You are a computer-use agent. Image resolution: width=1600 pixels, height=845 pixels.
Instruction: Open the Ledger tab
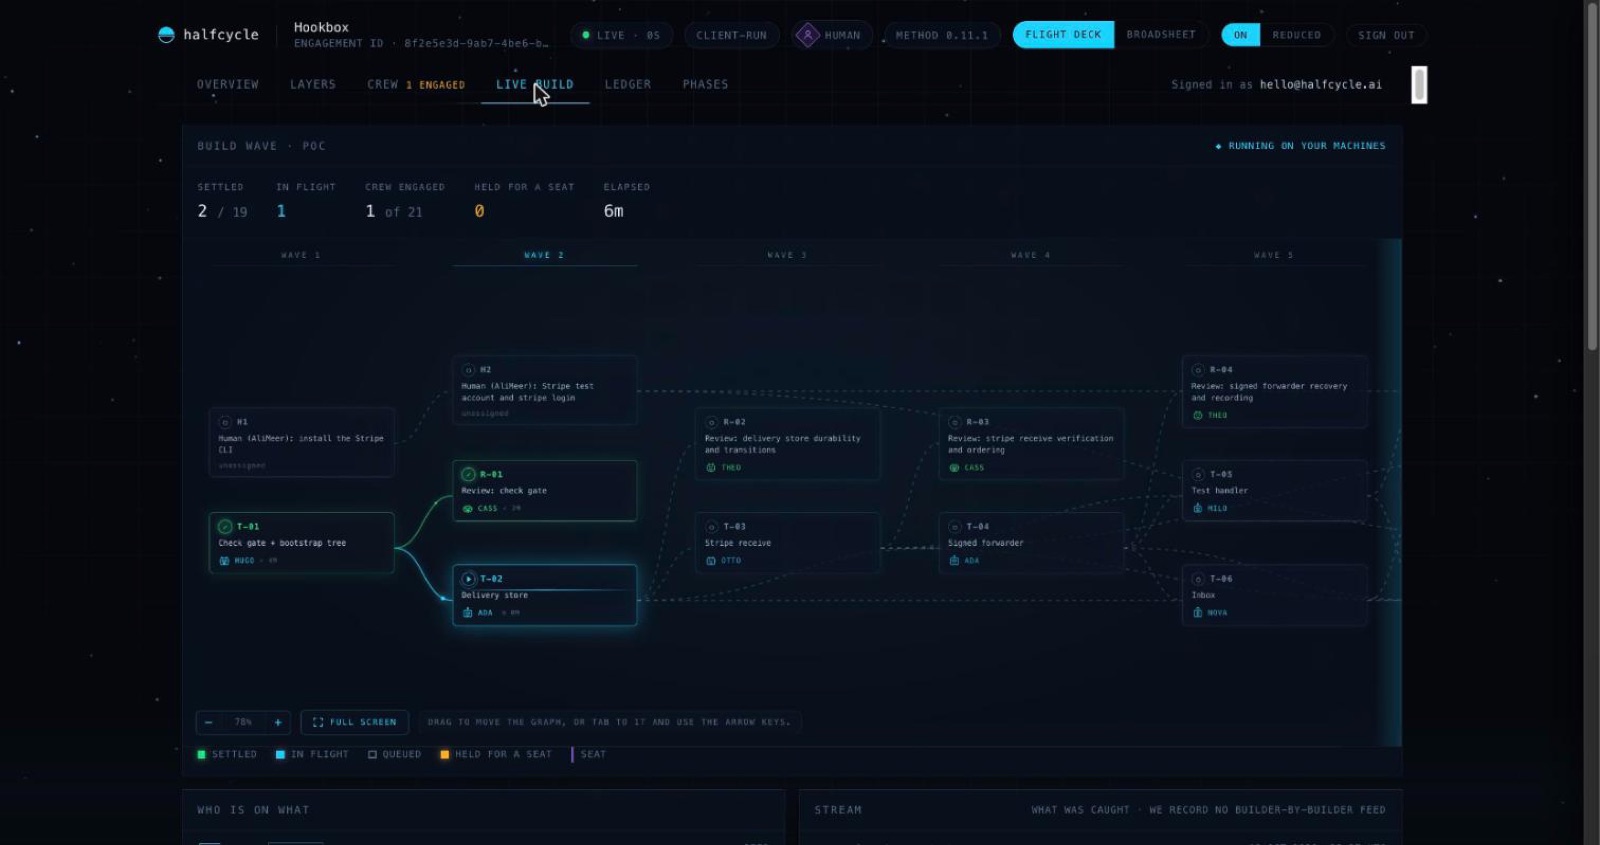click(628, 85)
